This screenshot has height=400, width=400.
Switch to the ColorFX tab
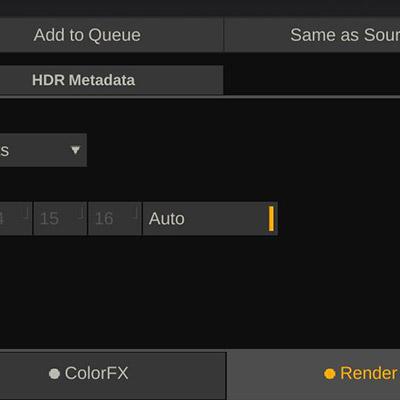[113, 375]
